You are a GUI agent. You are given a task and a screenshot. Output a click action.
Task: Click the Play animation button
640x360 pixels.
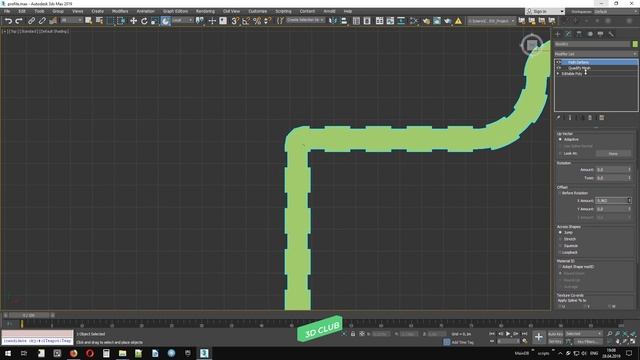tap(508, 334)
